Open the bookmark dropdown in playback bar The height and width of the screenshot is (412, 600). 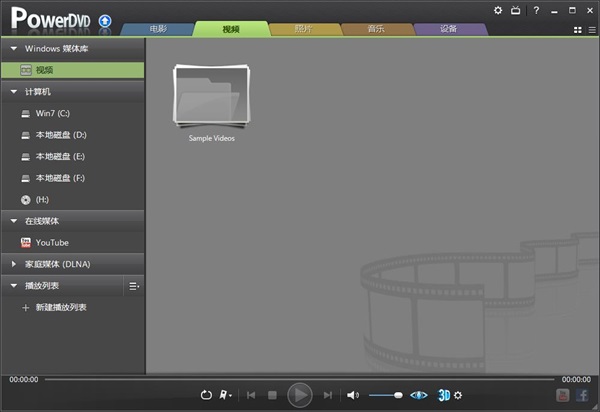point(225,395)
